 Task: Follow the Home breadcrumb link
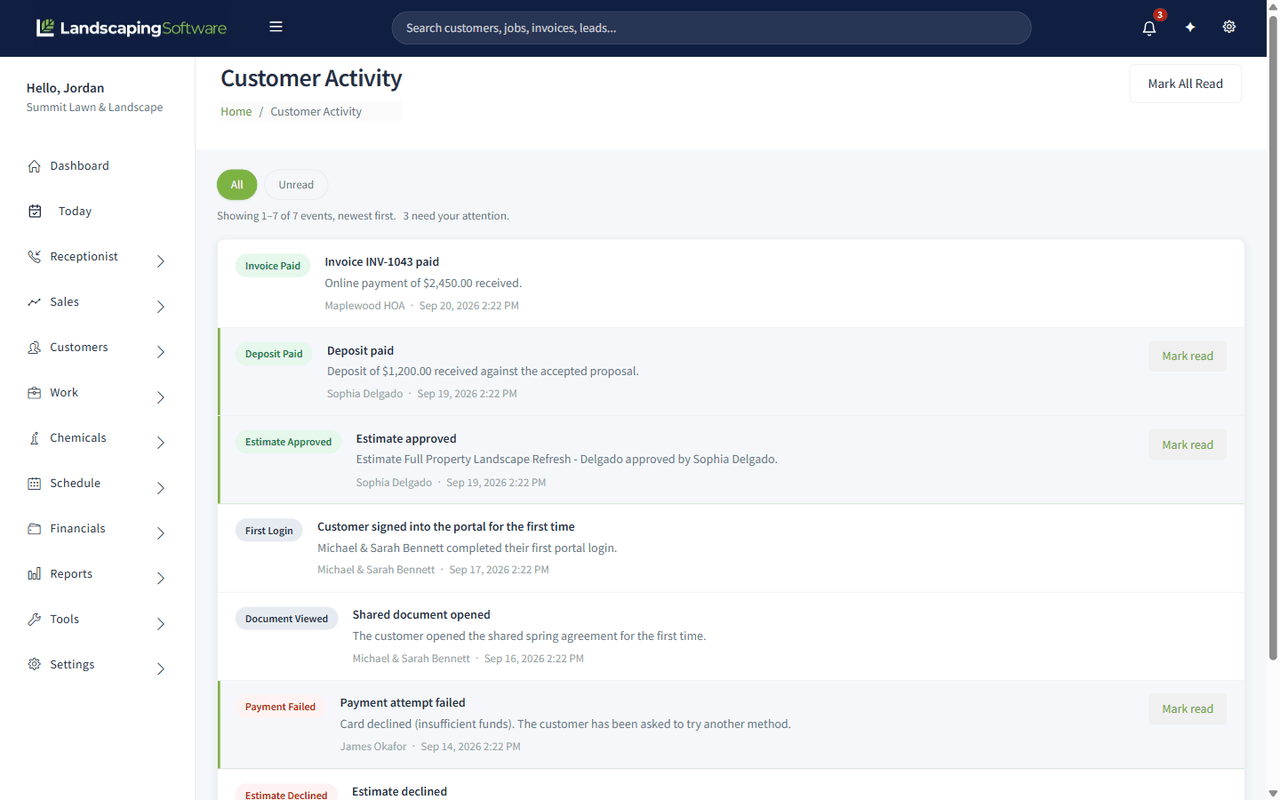(x=236, y=112)
